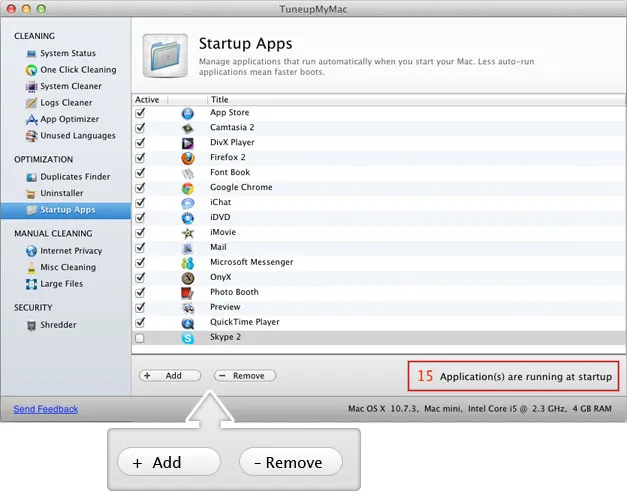Click the Shredder icon
The height and width of the screenshot is (494, 627).
[31, 325]
